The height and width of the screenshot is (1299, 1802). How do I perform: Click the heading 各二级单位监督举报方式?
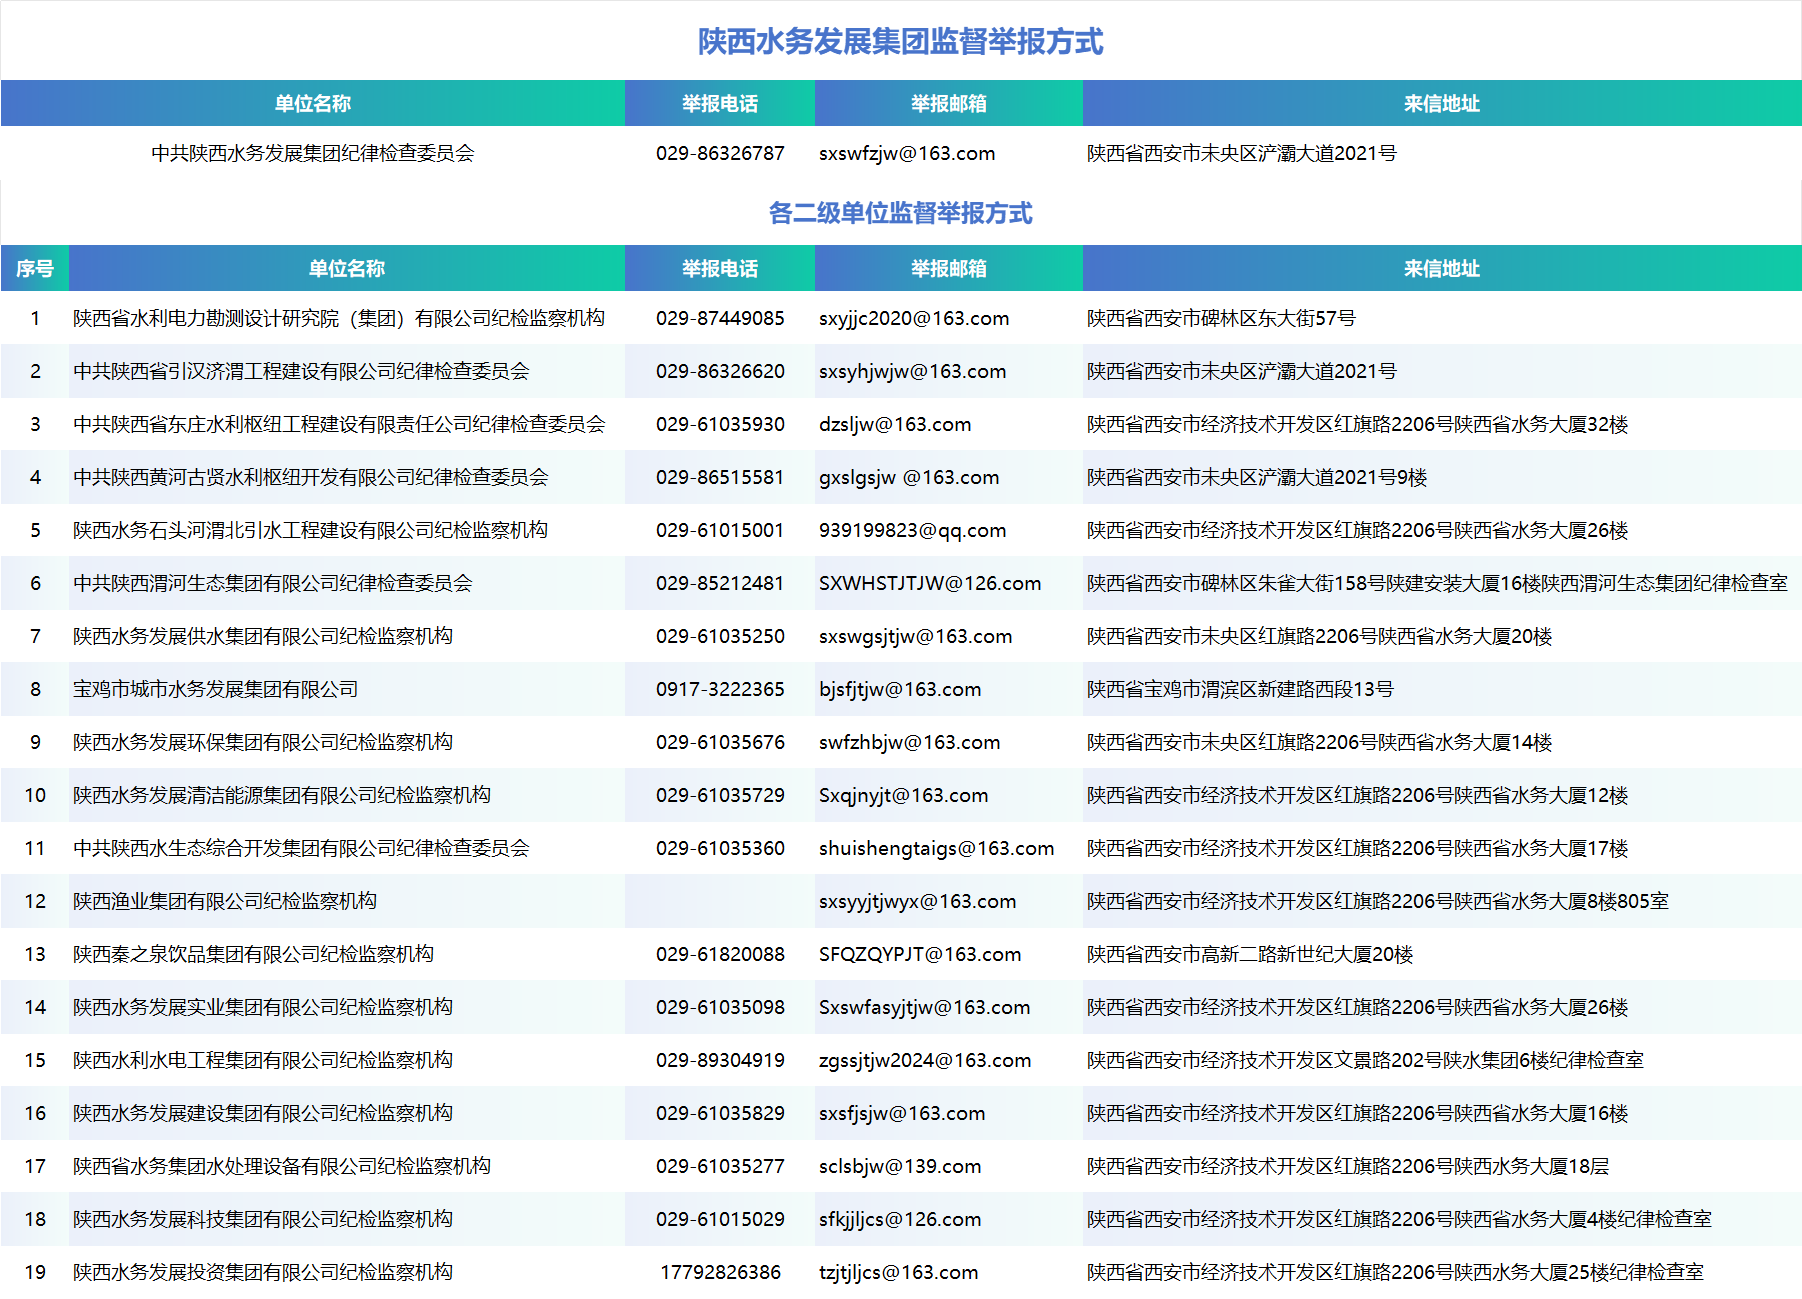(x=900, y=212)
